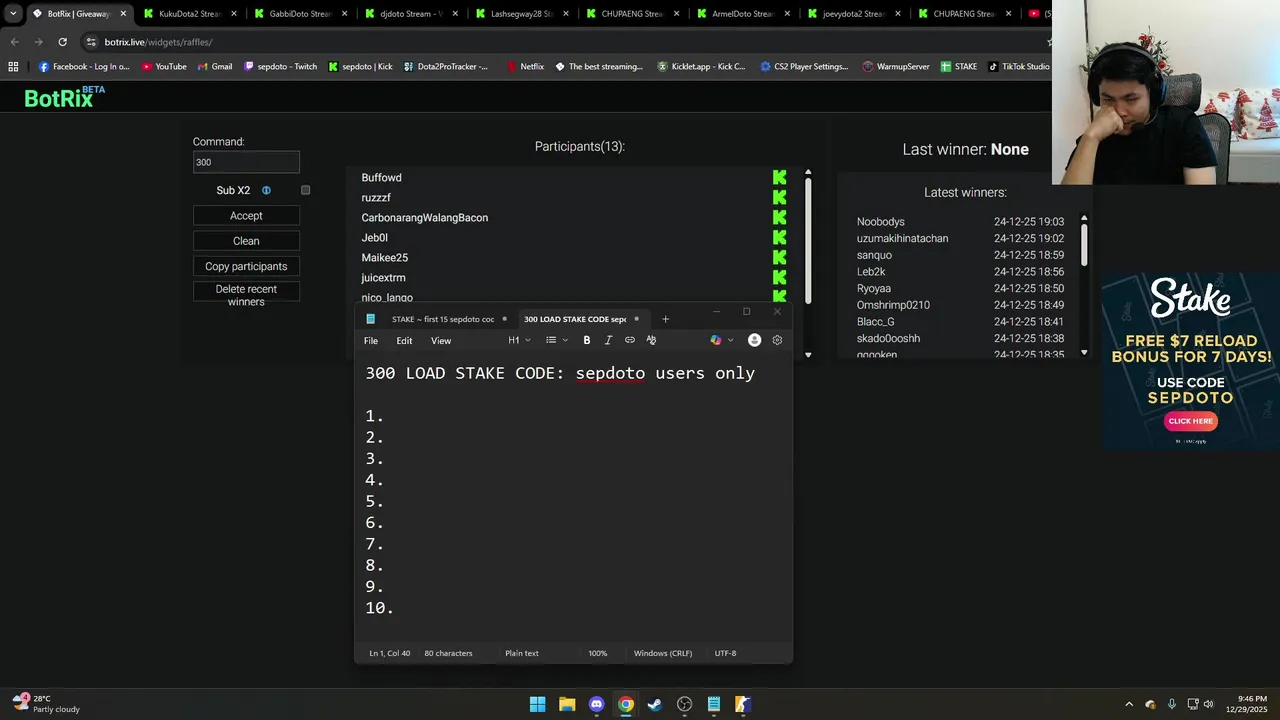Open the sepdoto - Twitch bookmark

coord(281,67)
